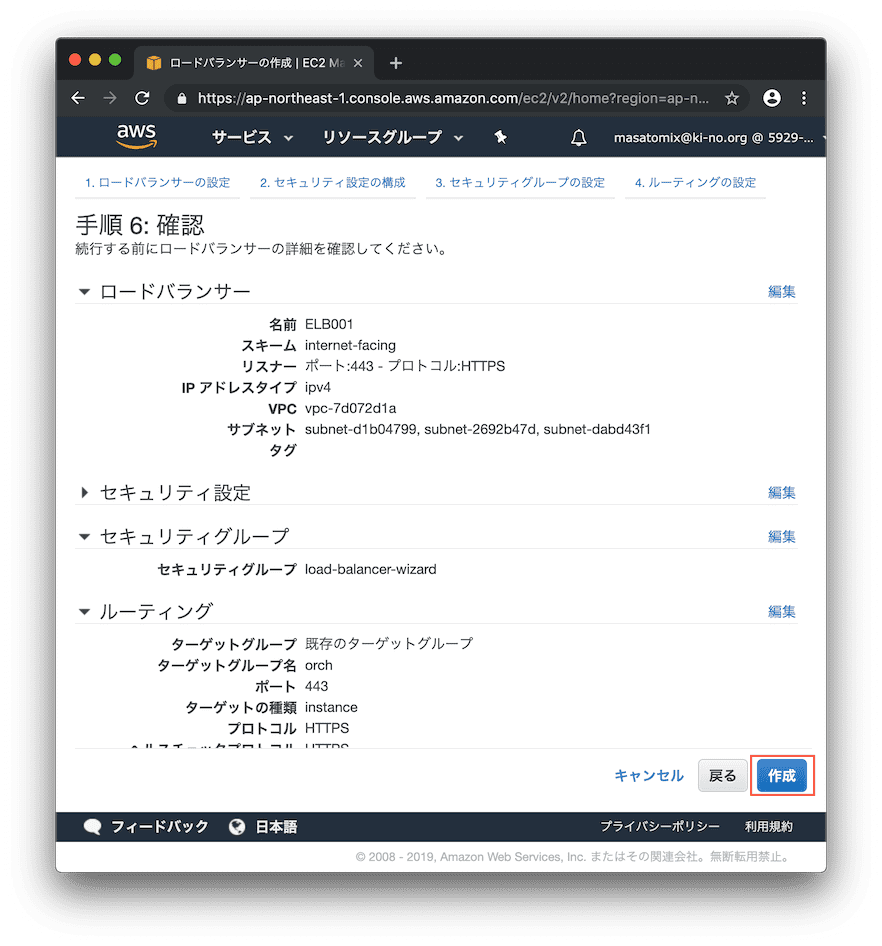Click the orch target group name
The image size is (882, 946).
pyautogui.click(x=319, y=665)
